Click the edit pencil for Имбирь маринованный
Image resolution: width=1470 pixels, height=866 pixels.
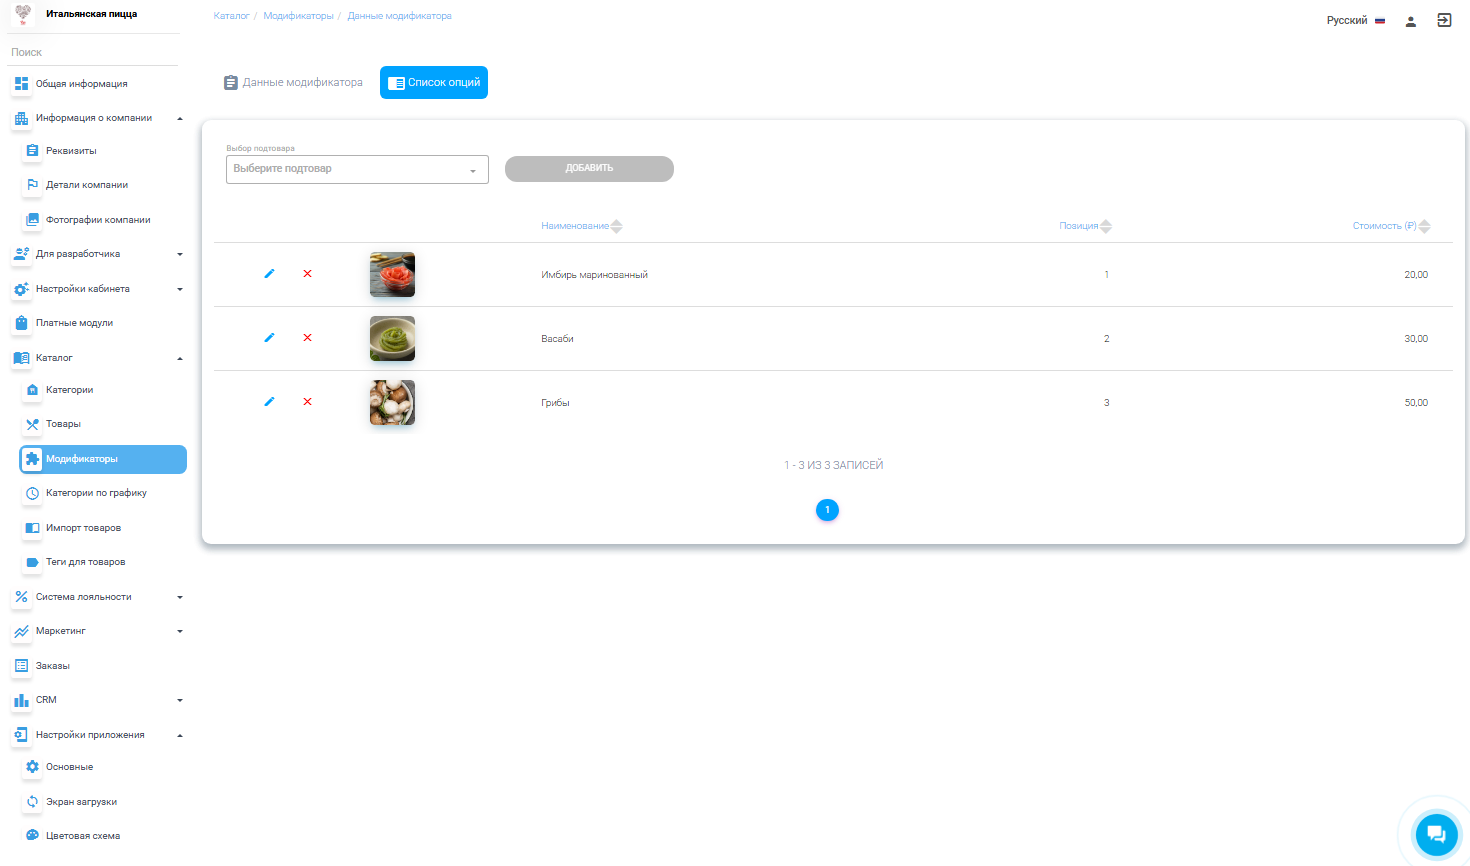click(269, 274)
